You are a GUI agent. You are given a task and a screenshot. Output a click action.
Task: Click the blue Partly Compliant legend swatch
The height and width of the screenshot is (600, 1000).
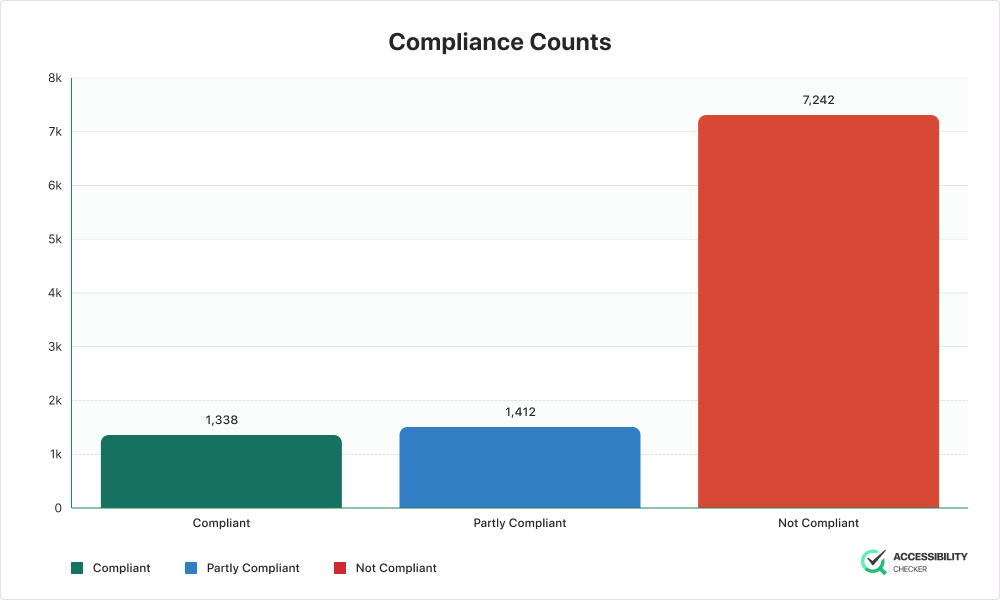(x=191, y=568)
